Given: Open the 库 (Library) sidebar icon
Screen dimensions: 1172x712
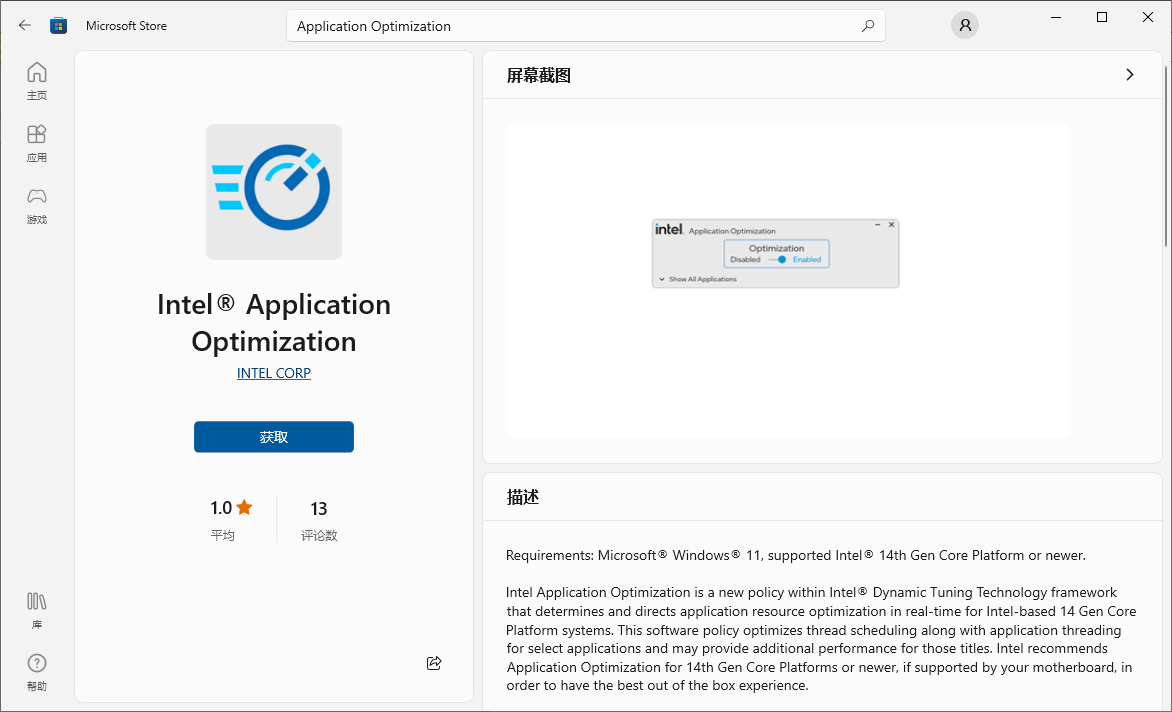Looking at the screenshot, I should pyautogui.click(x=37, y=608).
